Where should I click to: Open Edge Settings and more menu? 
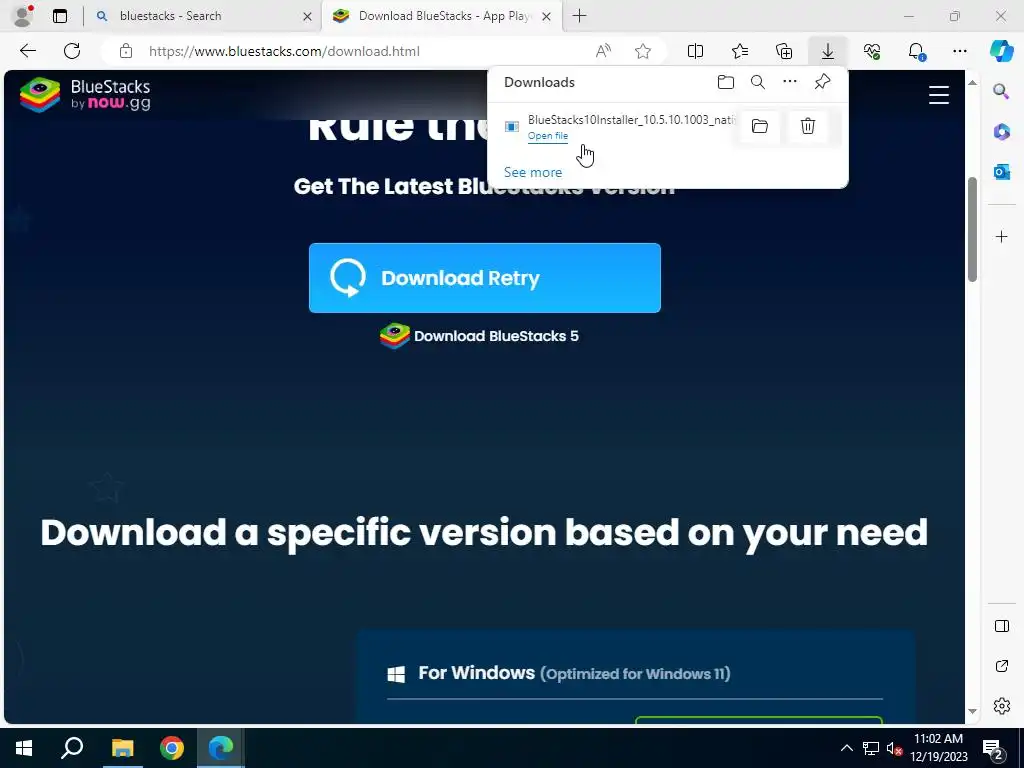959,51
